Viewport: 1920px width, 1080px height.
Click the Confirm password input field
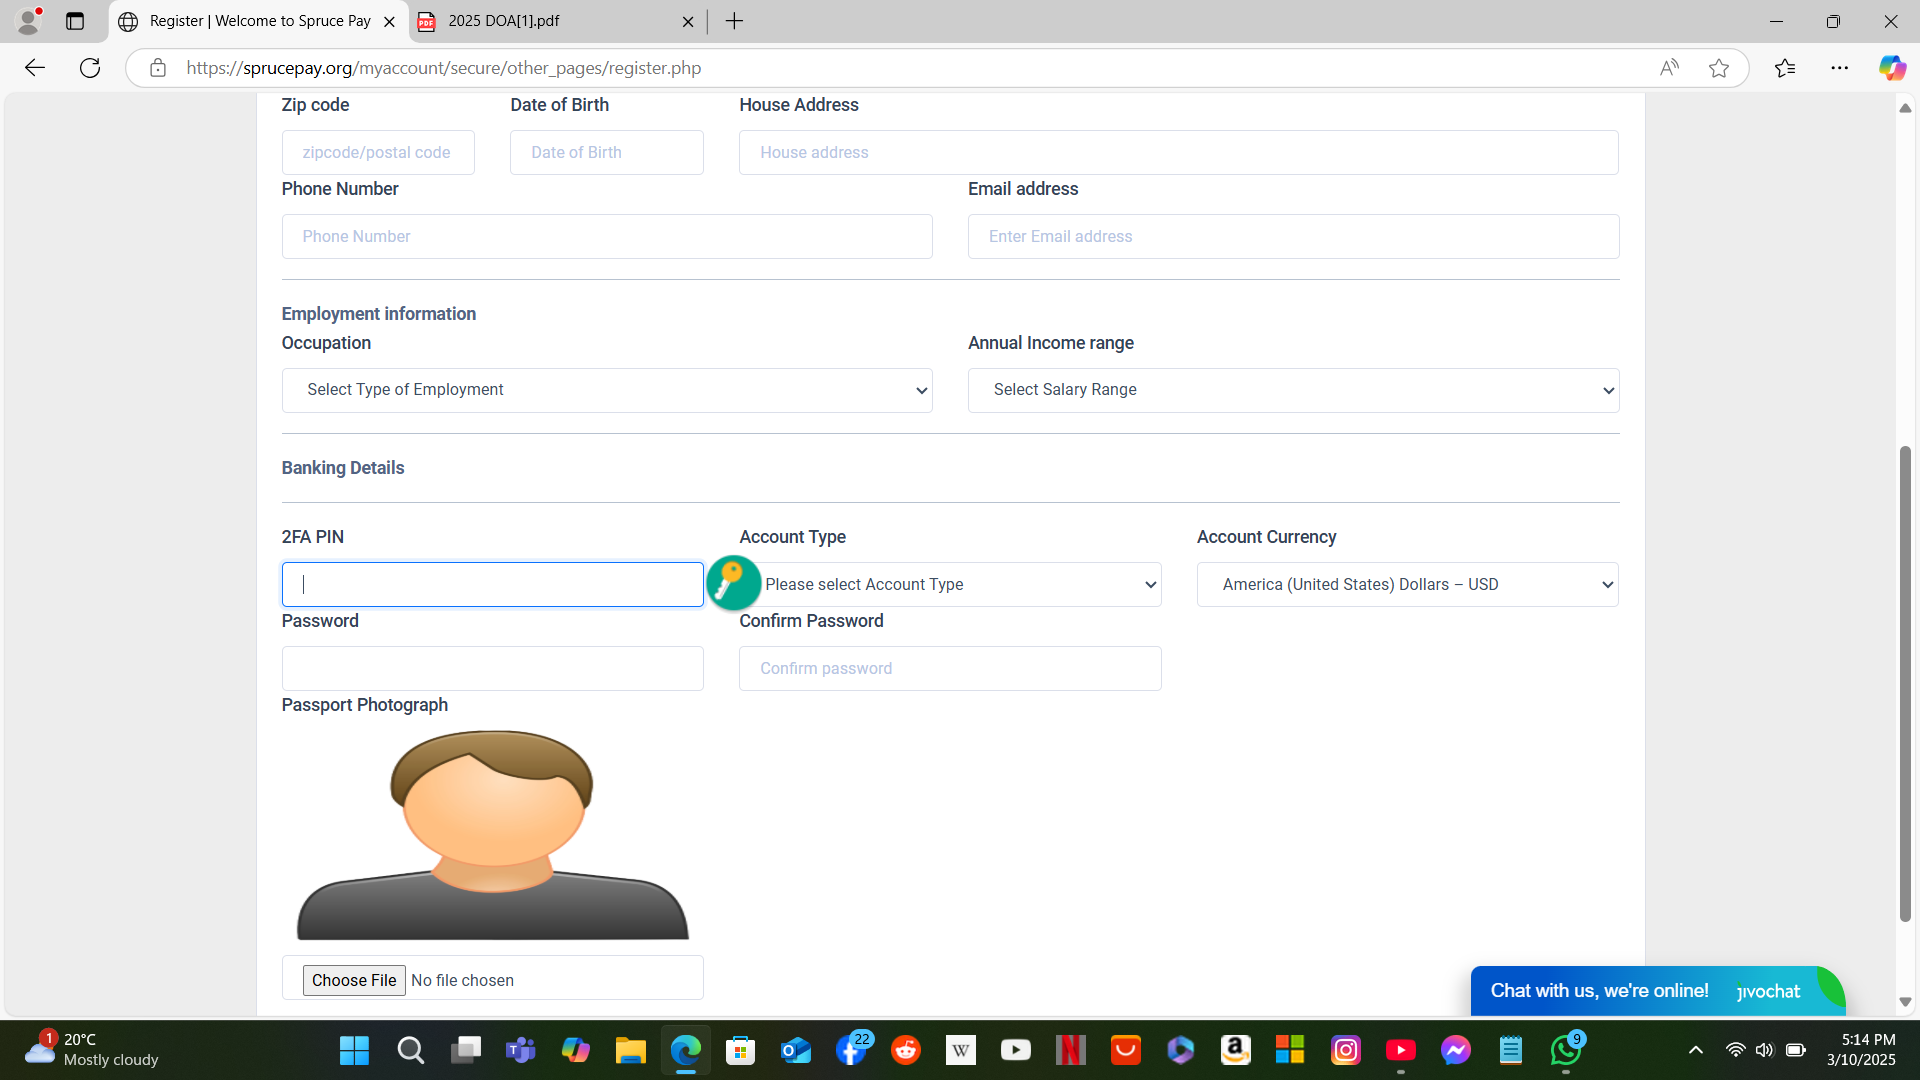point(950,669)
